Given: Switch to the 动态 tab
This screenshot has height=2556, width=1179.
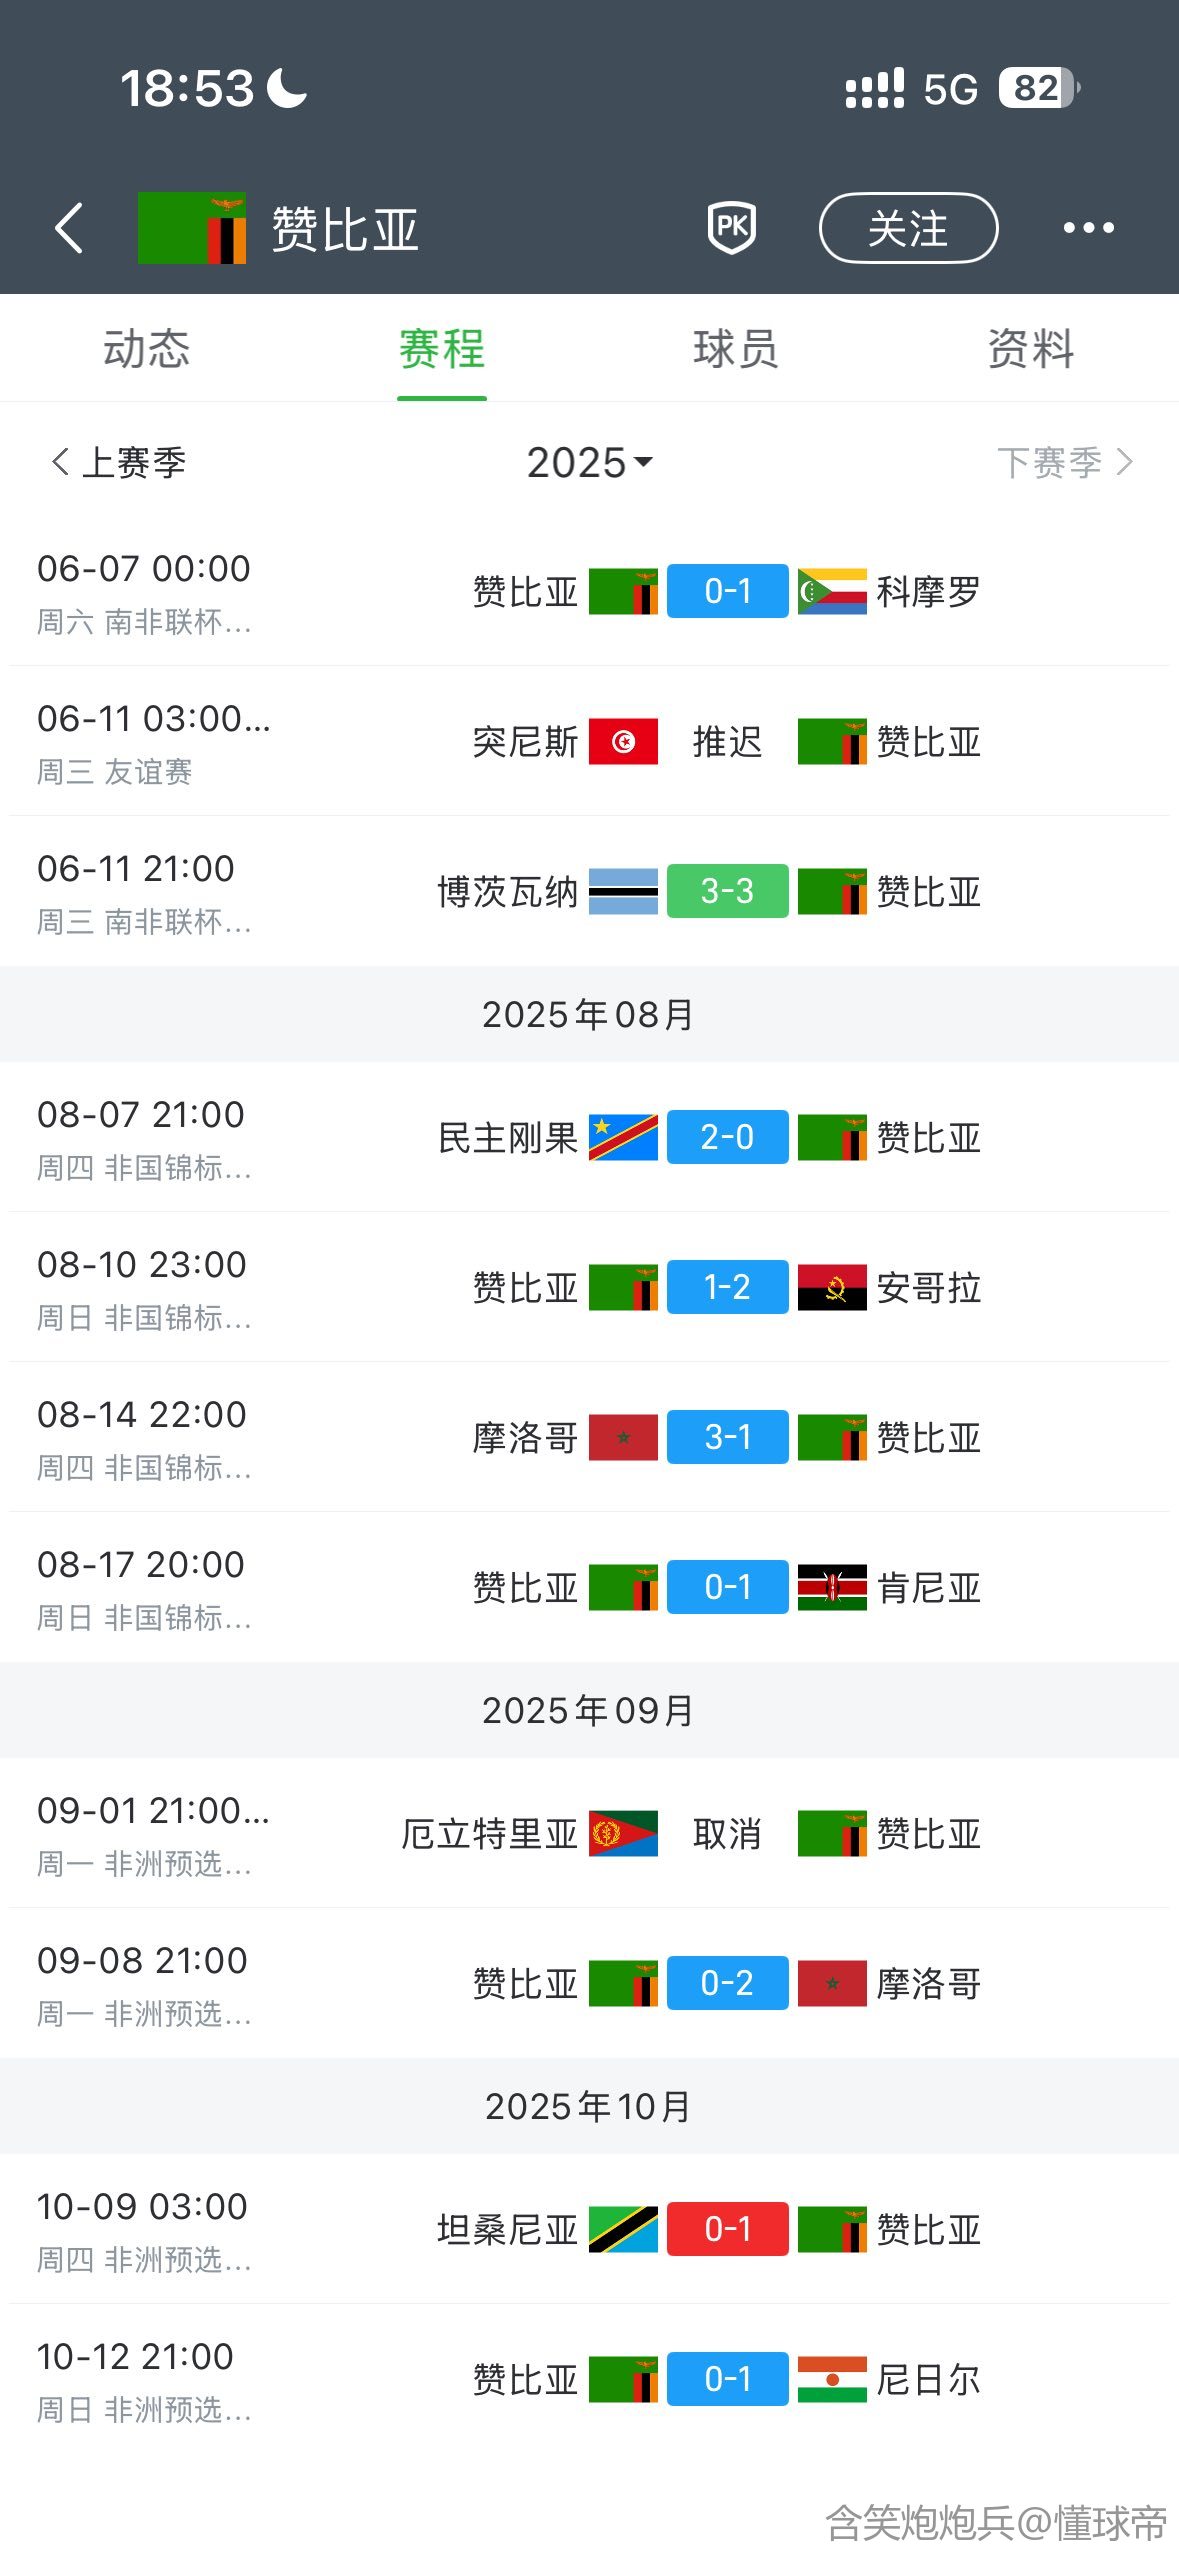Looking at the screenshot, I should point(147,349).
